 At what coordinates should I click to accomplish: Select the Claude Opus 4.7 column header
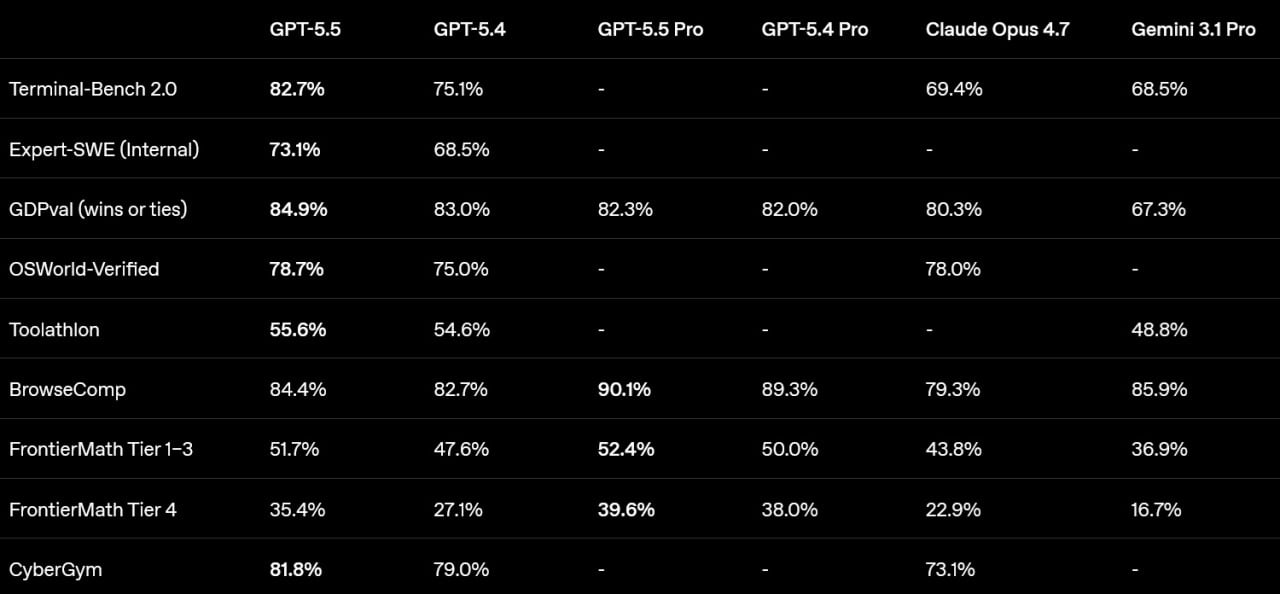point(997,30)
